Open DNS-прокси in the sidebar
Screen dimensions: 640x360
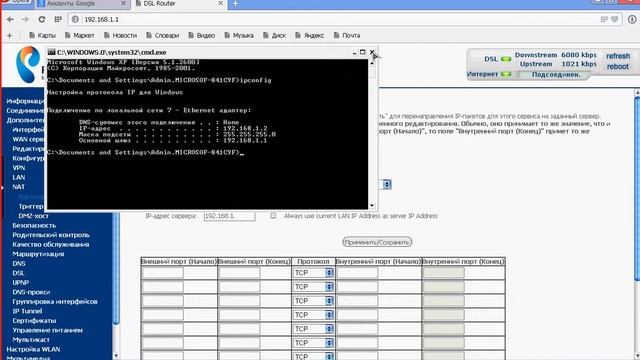[31, 292]
